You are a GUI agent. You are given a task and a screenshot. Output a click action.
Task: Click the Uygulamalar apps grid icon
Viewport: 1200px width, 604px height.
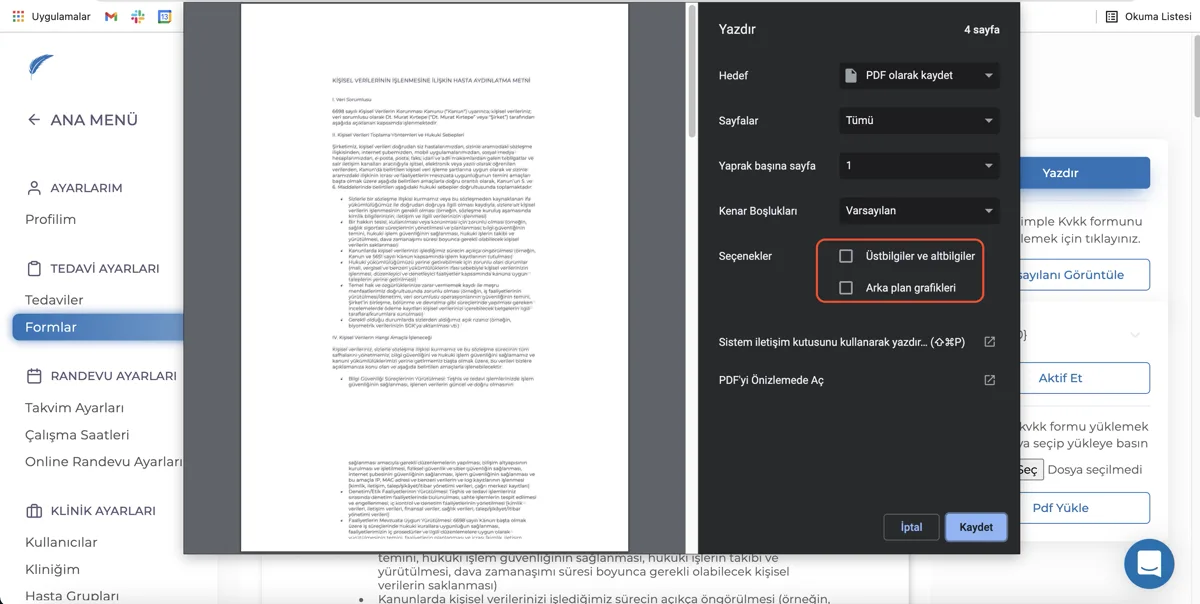point(18,17)
